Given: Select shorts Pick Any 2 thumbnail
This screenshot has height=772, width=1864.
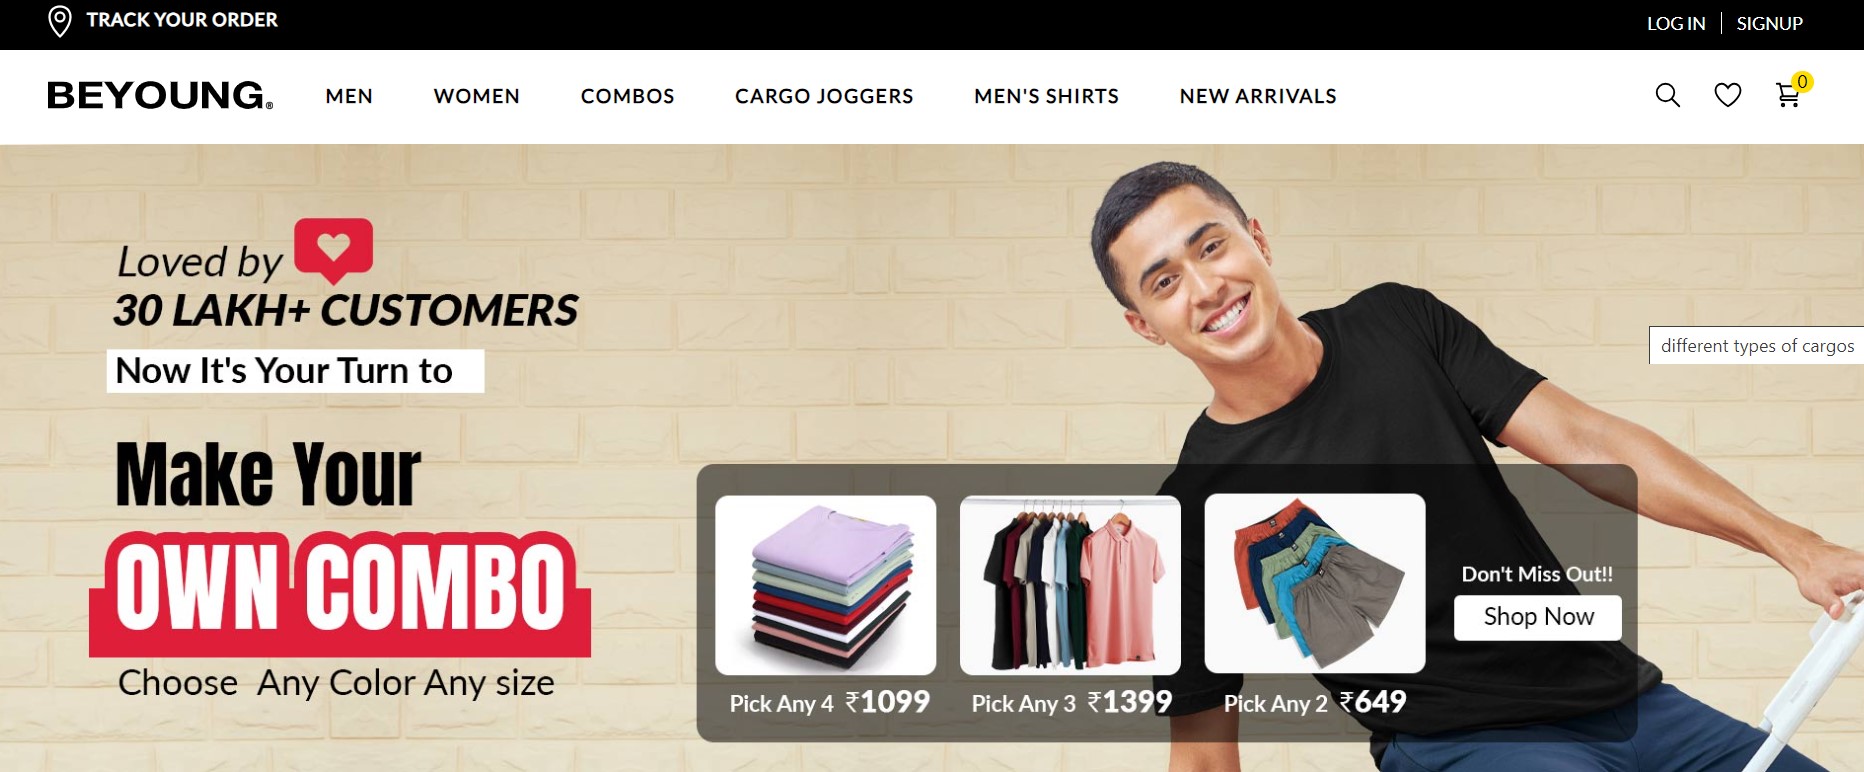Looking at the screenshot, I should click(1315, 583).
